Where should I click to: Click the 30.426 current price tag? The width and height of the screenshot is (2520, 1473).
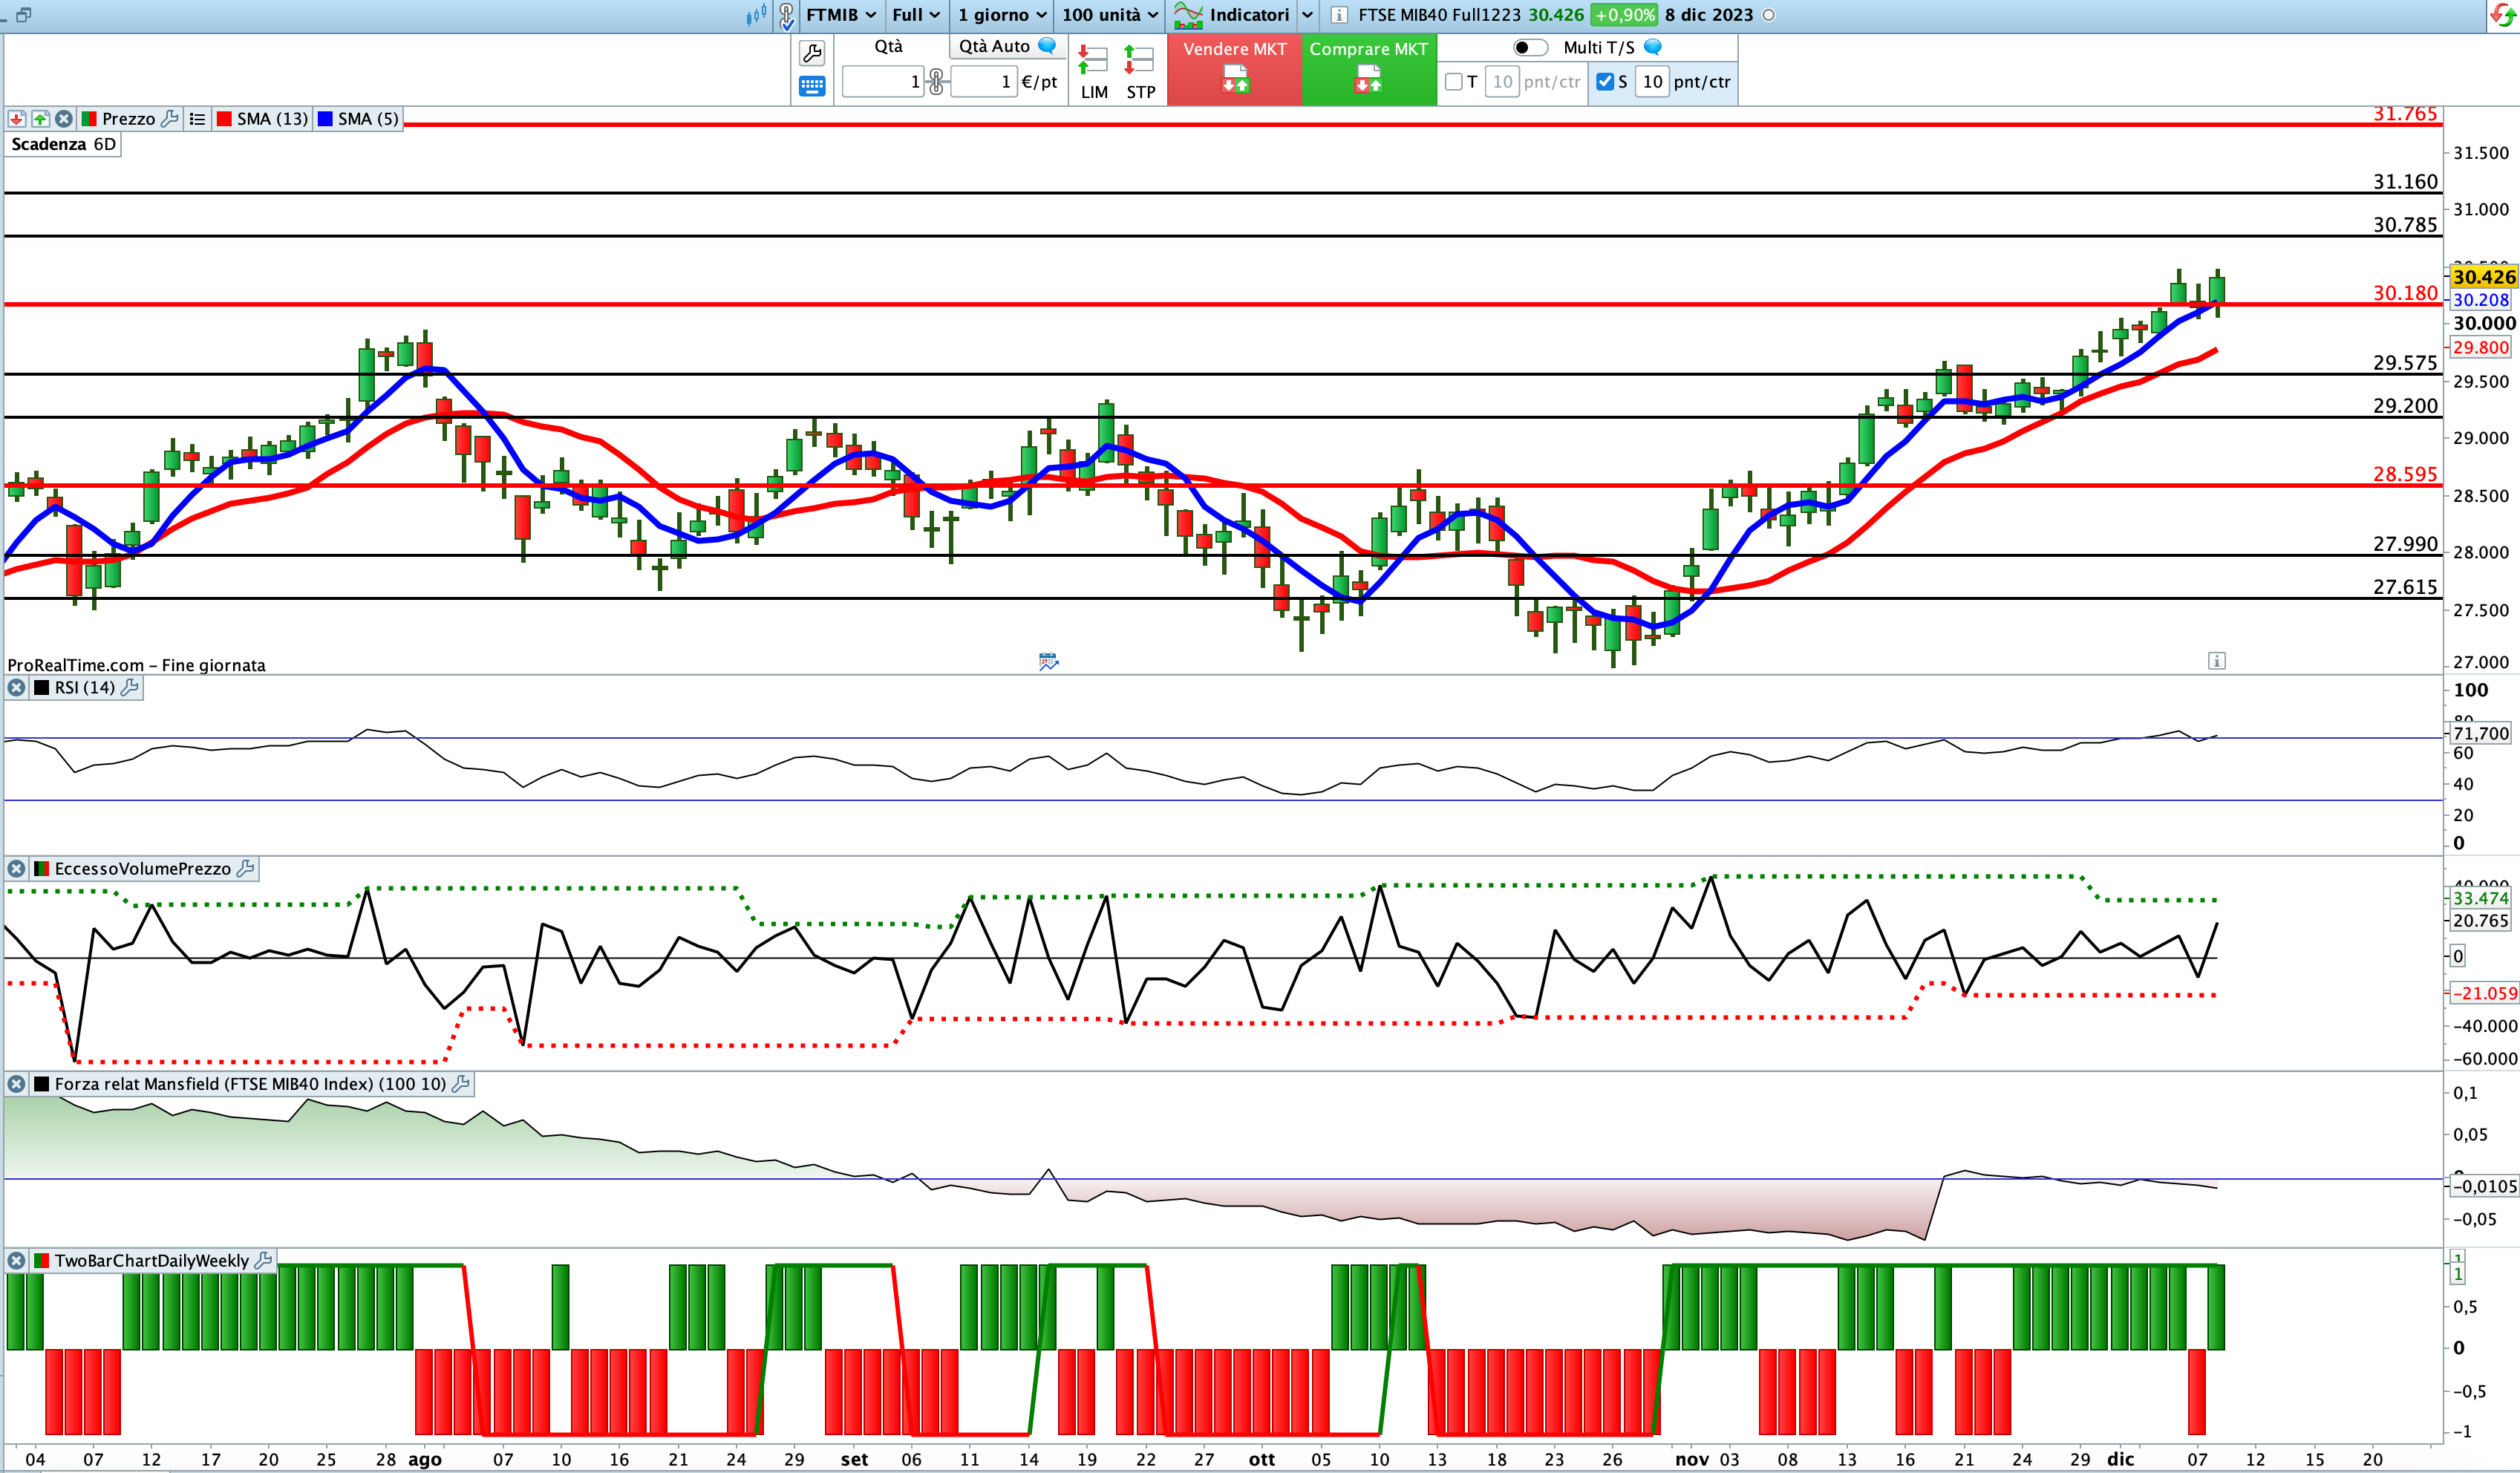[x=2483, y=277]
